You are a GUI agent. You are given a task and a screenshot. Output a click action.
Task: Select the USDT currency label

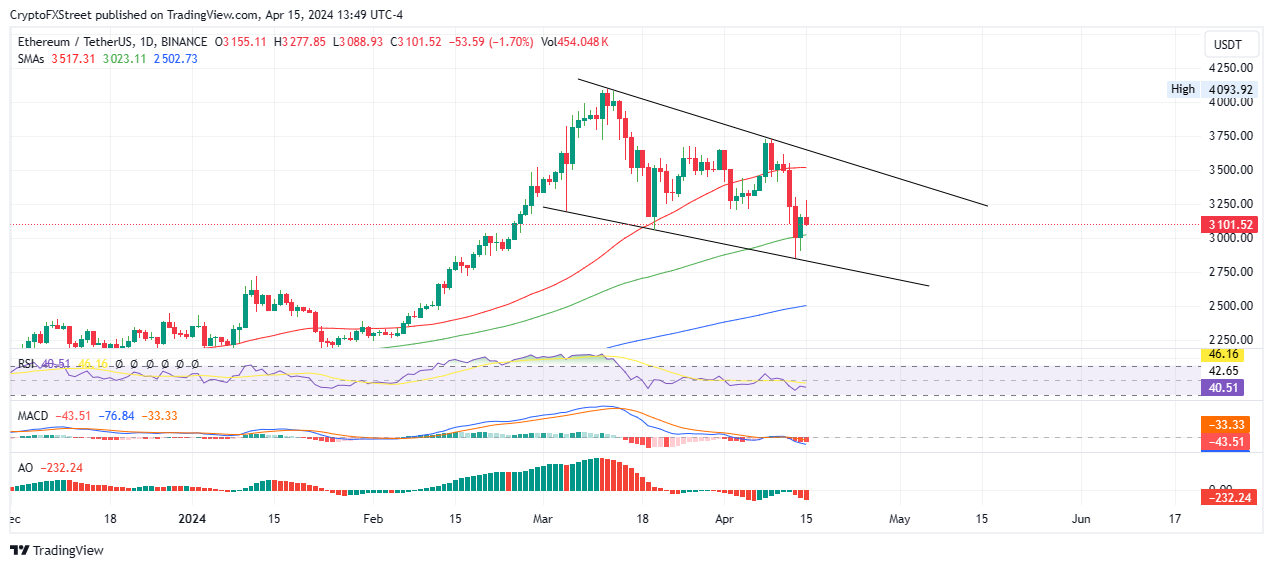[1227, 45]
